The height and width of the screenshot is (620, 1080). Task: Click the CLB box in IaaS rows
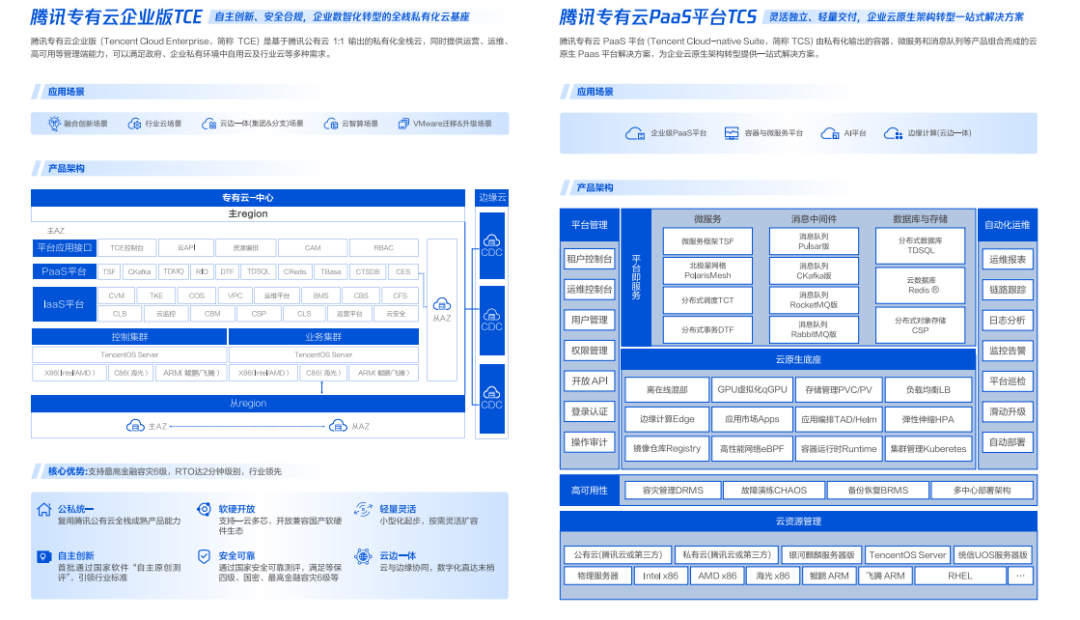pos(120,313)
